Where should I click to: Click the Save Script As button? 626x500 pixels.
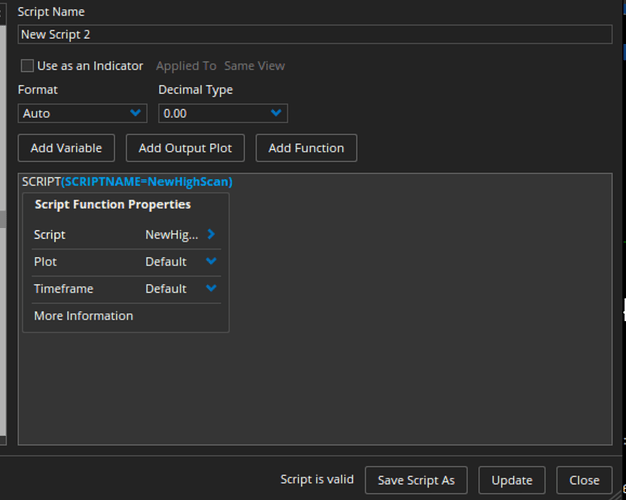coord(416,480)
